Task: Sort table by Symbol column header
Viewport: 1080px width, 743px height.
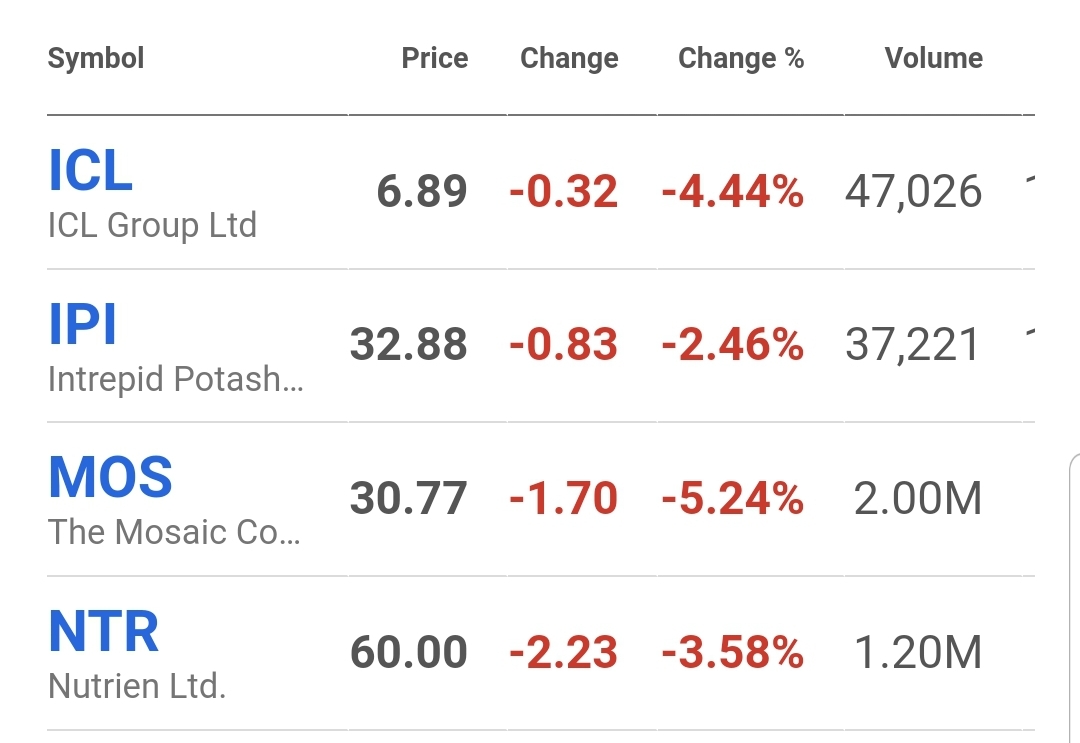Action: (x=96, y=58)
